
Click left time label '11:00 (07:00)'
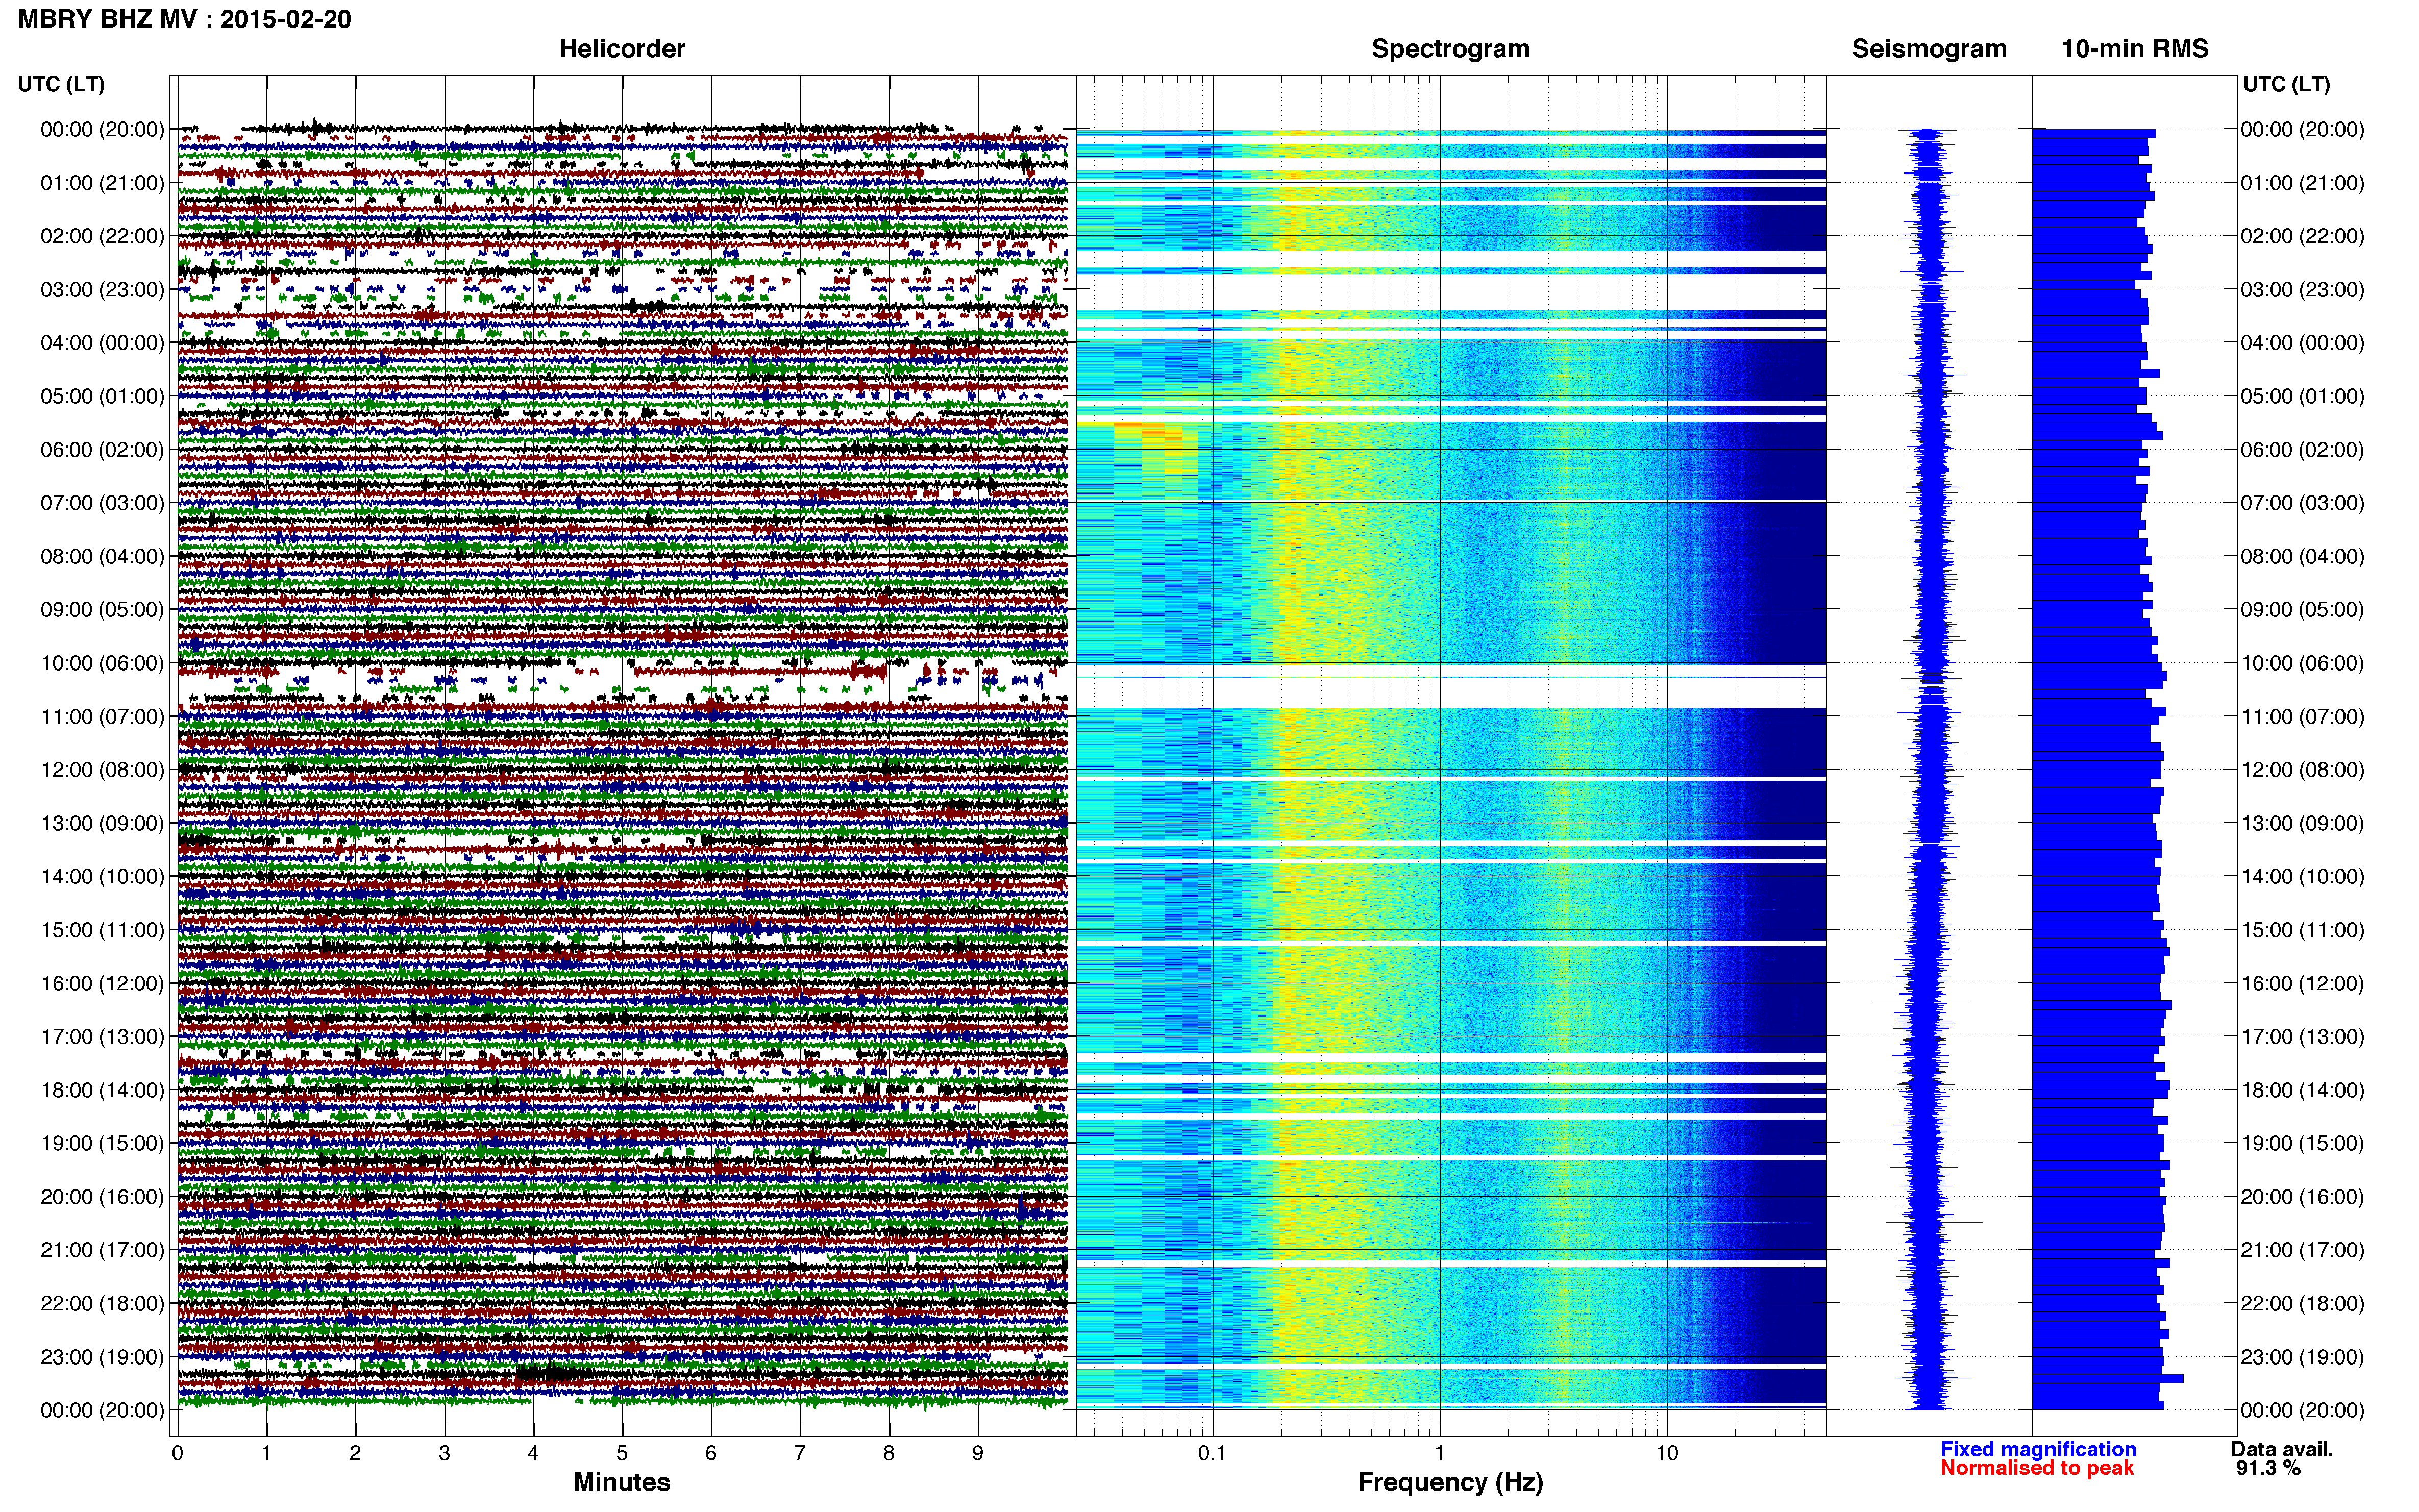pos(102,716)
